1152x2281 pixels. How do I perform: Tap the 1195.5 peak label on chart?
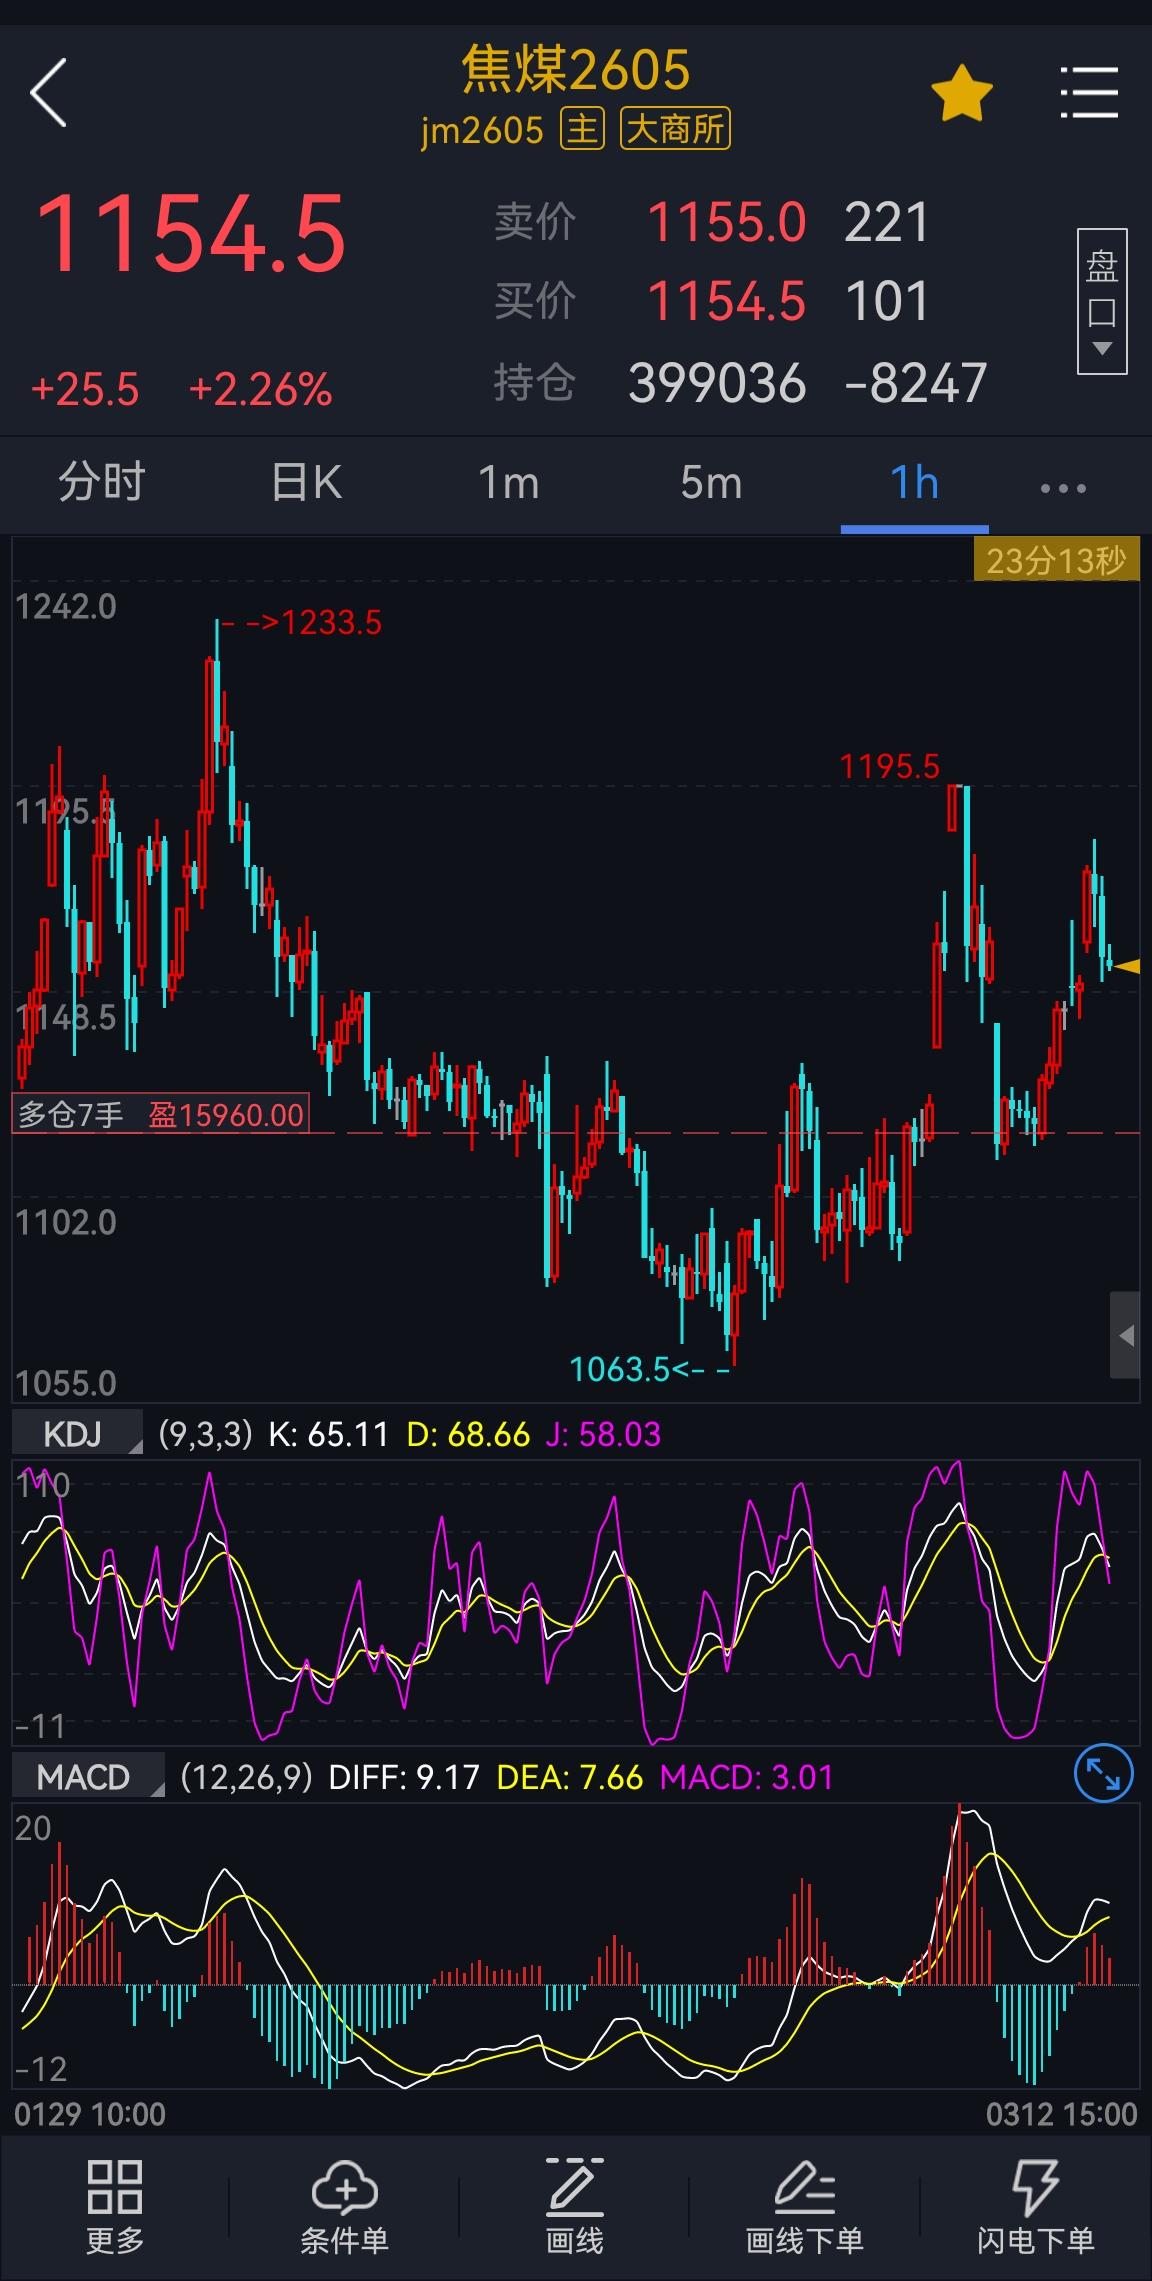click(x=890, y=767)
